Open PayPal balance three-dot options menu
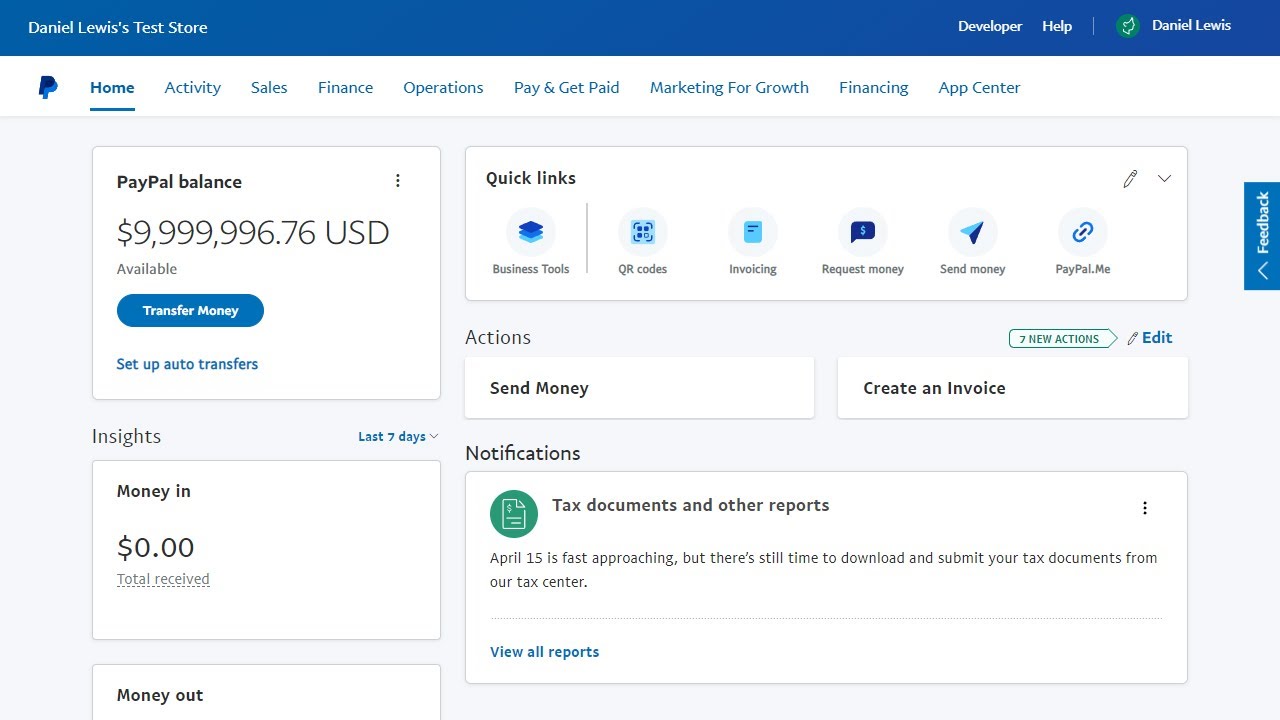1280x720 pixels. 398,181
